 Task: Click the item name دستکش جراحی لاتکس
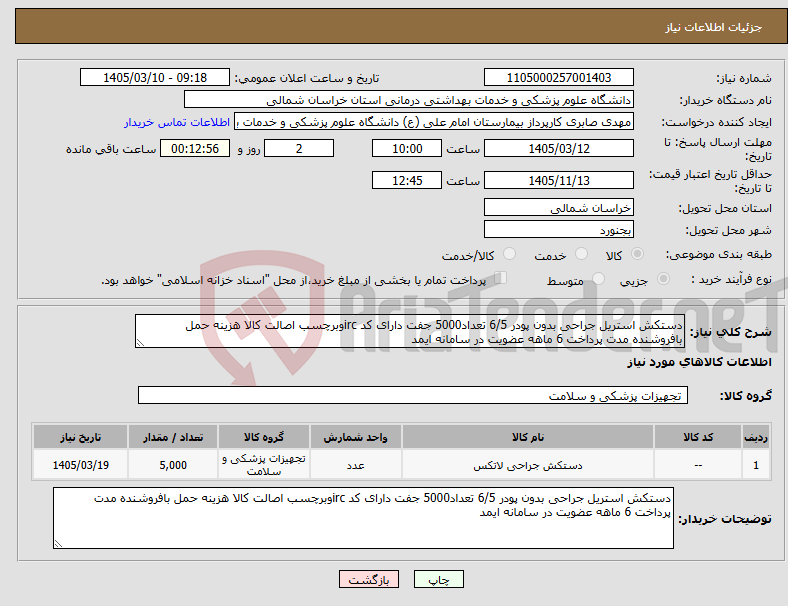click(x=528, y=465)
